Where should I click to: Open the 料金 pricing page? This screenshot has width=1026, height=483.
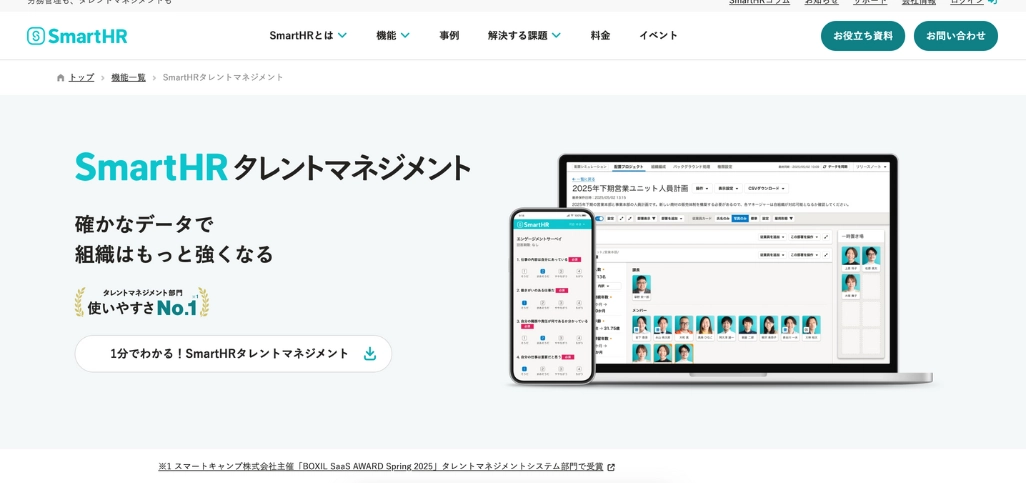[600, 35]
